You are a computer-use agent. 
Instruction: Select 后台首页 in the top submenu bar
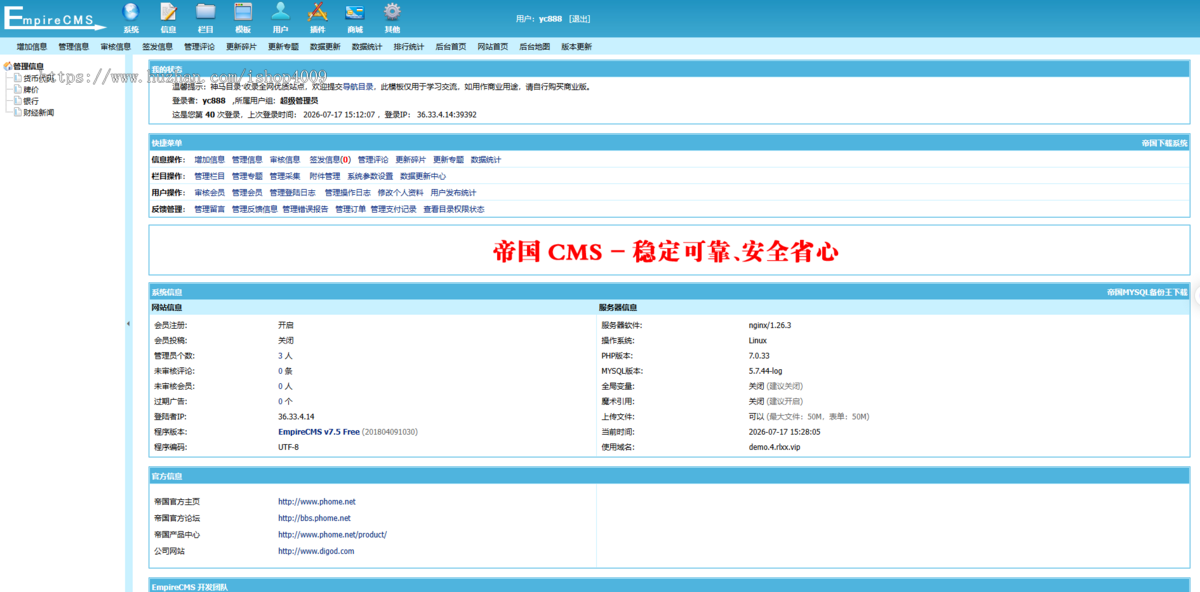click(x=452, y=46)
